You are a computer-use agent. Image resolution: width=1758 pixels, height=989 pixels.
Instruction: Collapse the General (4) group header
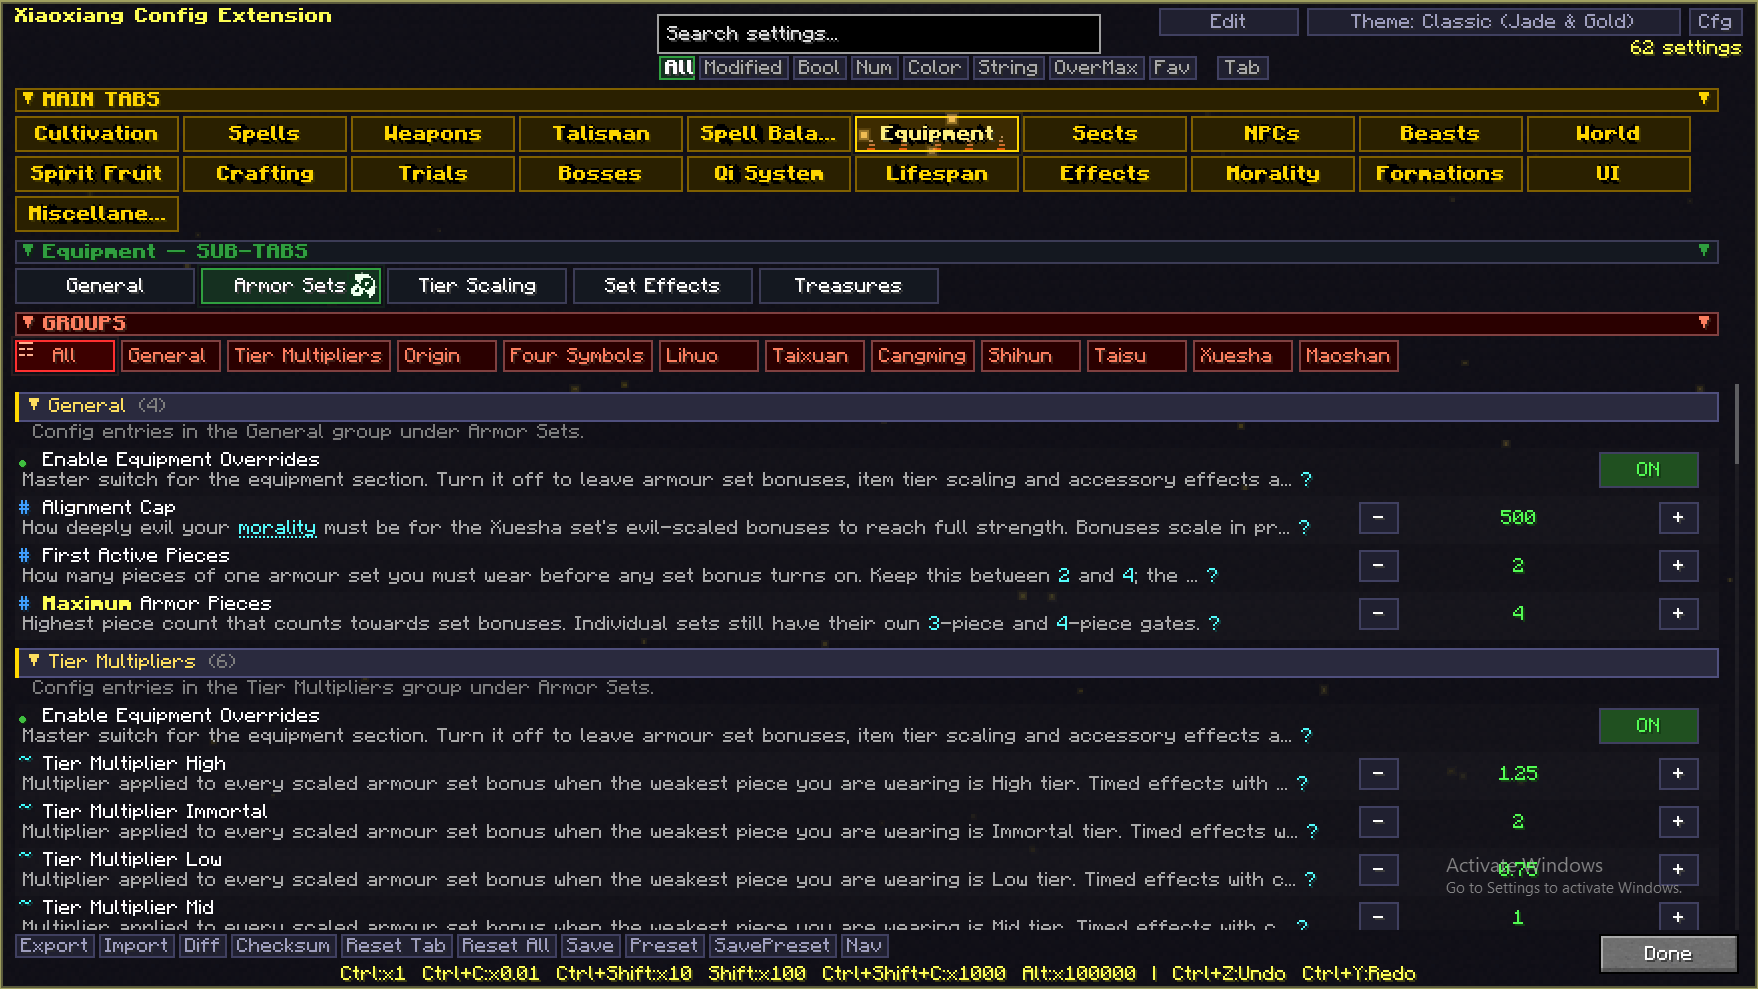[x=867, y=405]
